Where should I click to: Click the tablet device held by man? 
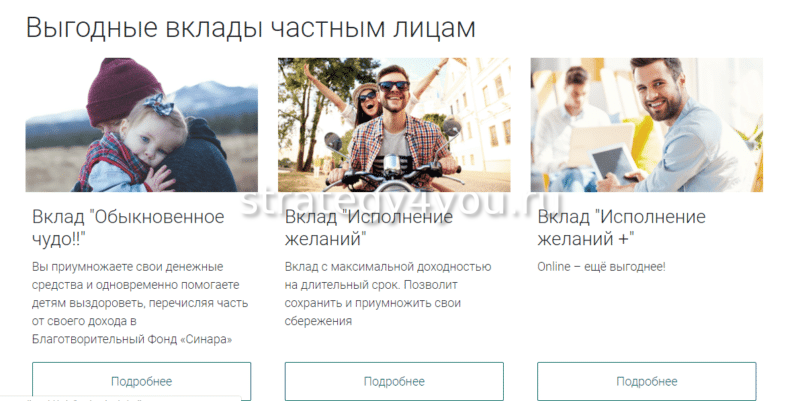pyautogui.click(x=614, y=163)
